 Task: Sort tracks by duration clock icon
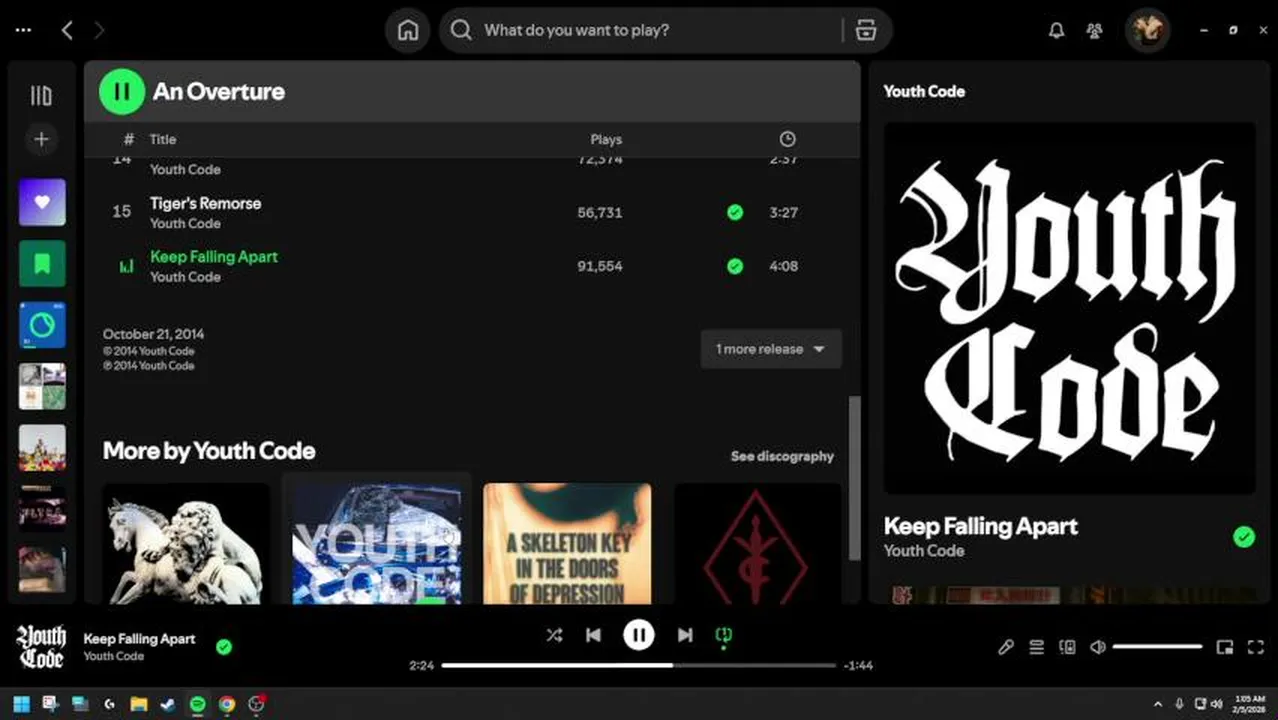pos(788,139)
